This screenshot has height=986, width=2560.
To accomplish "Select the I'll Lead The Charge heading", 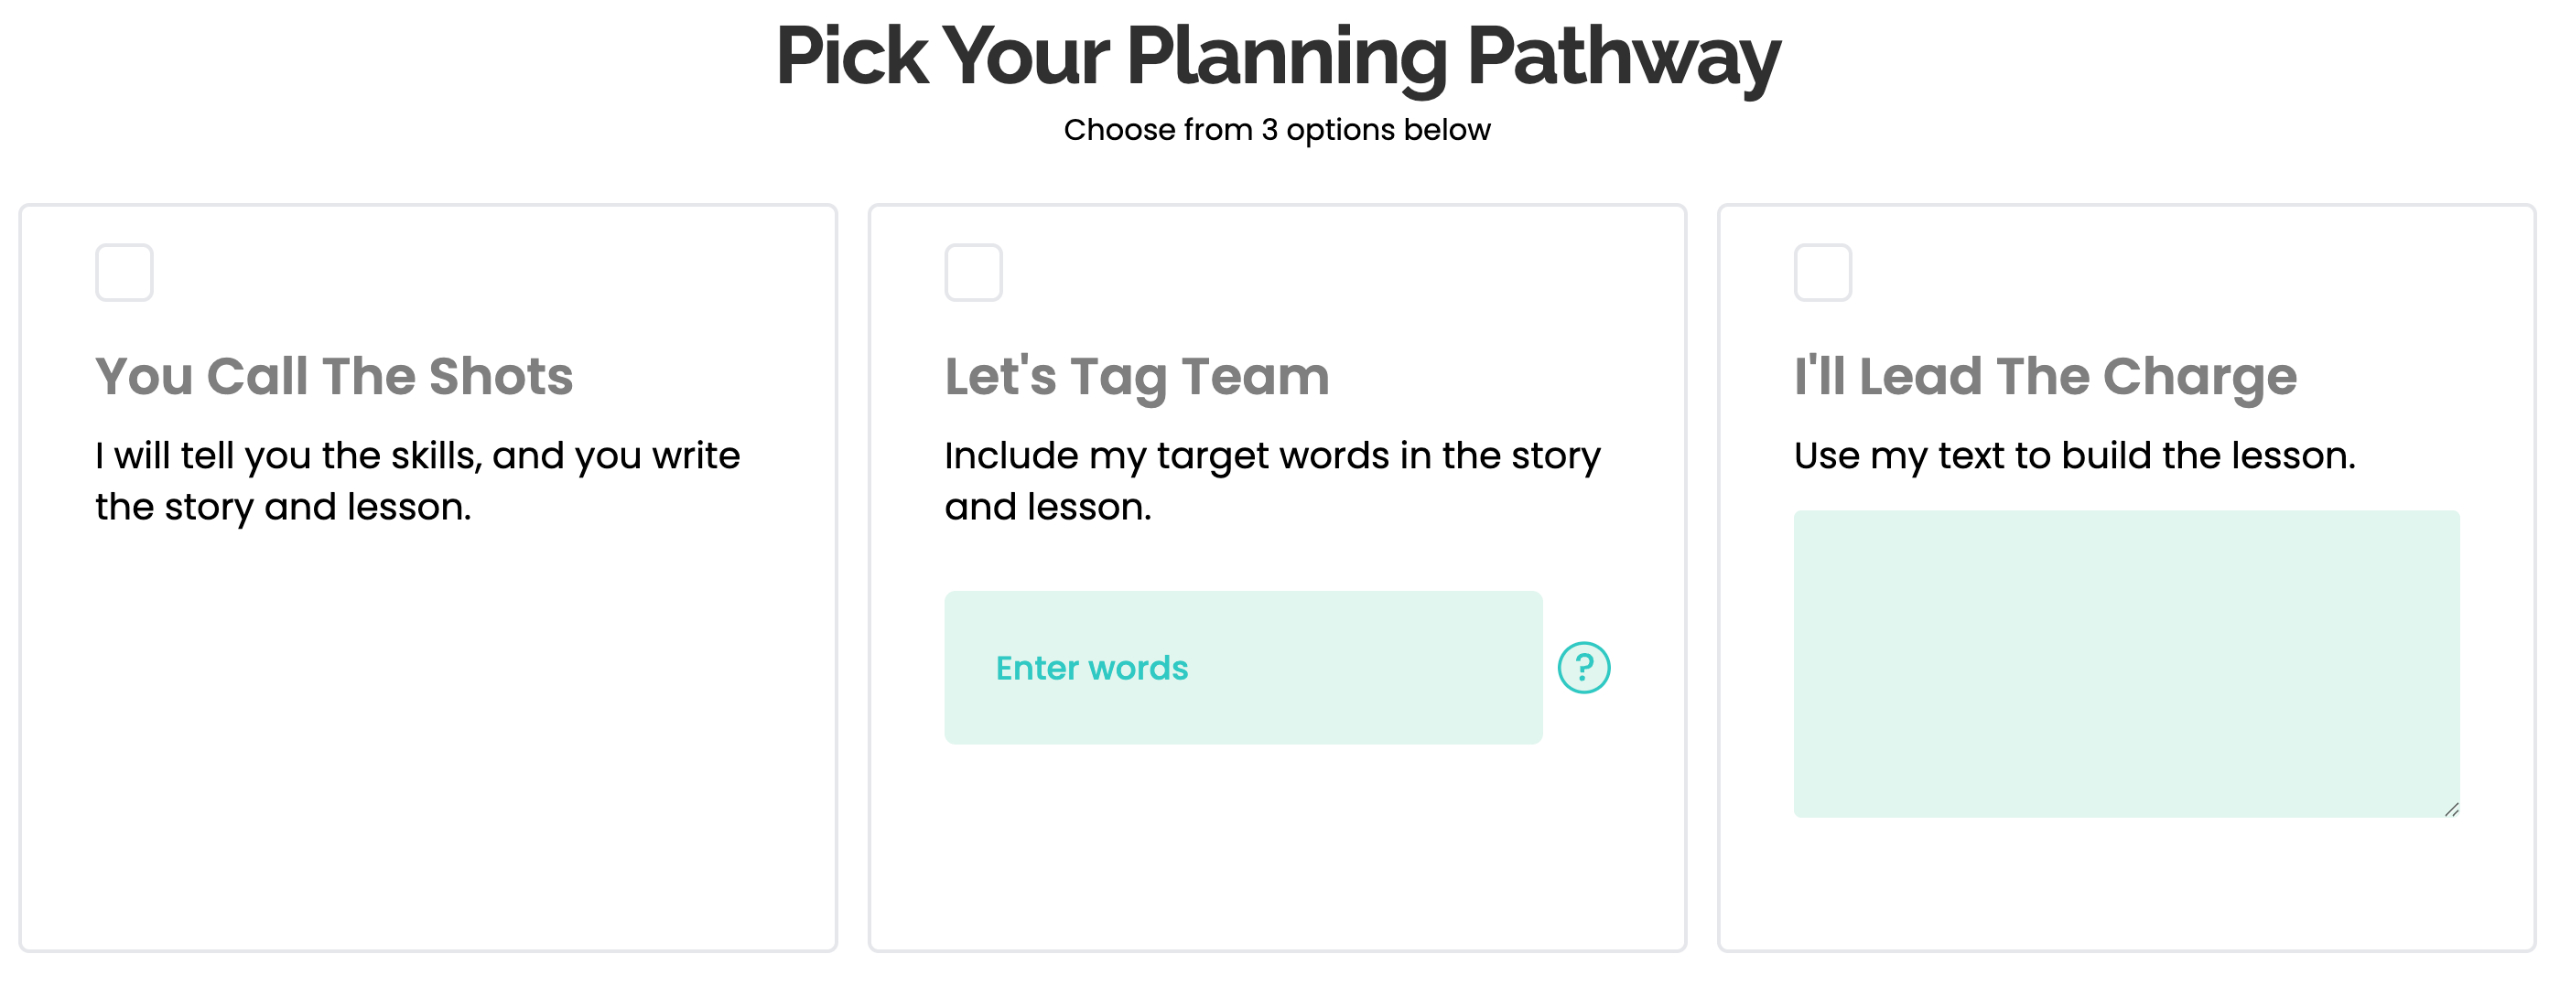I will 2044,377.
